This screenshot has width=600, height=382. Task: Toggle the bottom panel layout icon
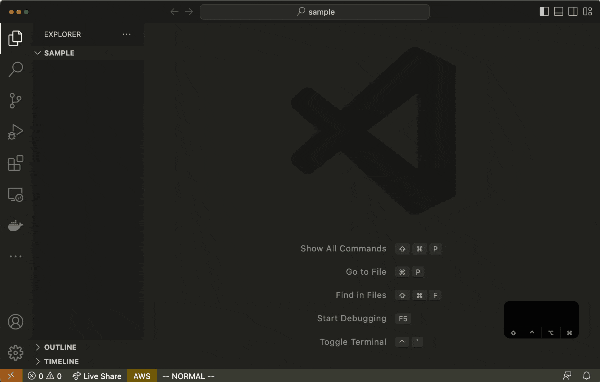558,11
